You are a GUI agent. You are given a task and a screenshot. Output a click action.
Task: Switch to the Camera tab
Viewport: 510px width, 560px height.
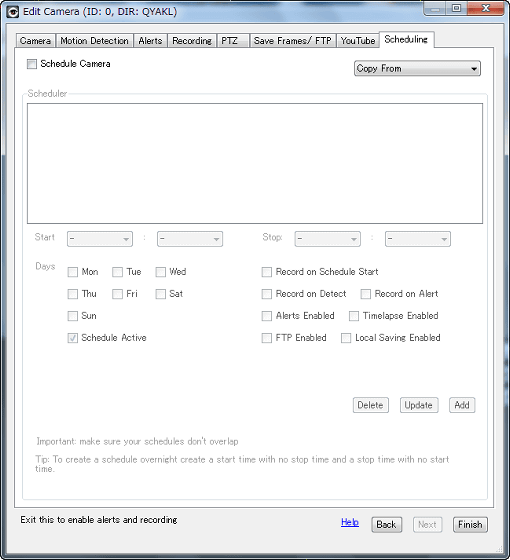pyautogui.click(x=35, y=41)
